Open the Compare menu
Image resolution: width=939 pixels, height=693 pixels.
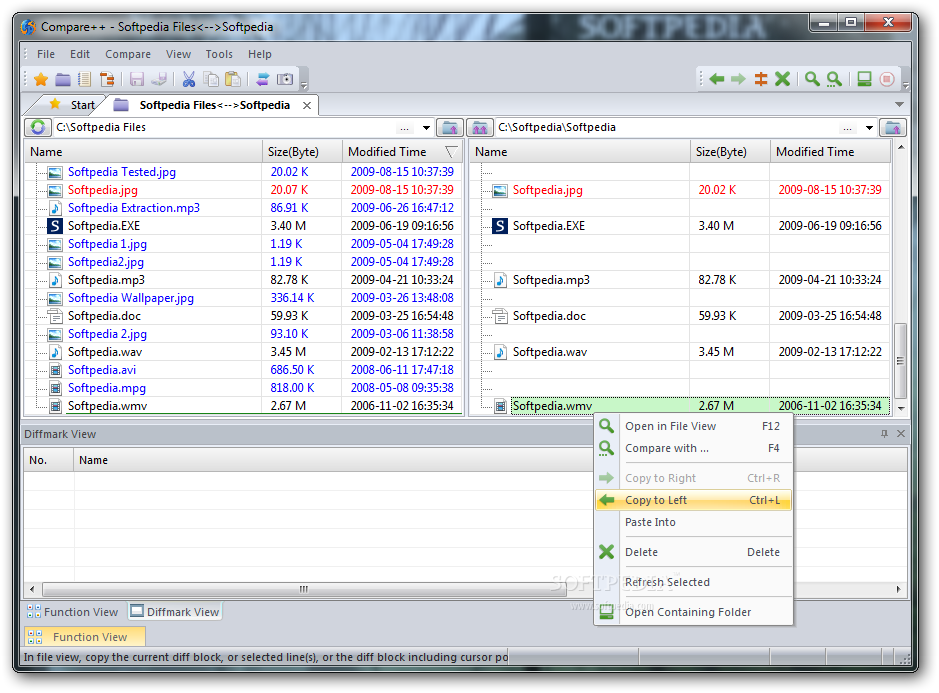128,54
